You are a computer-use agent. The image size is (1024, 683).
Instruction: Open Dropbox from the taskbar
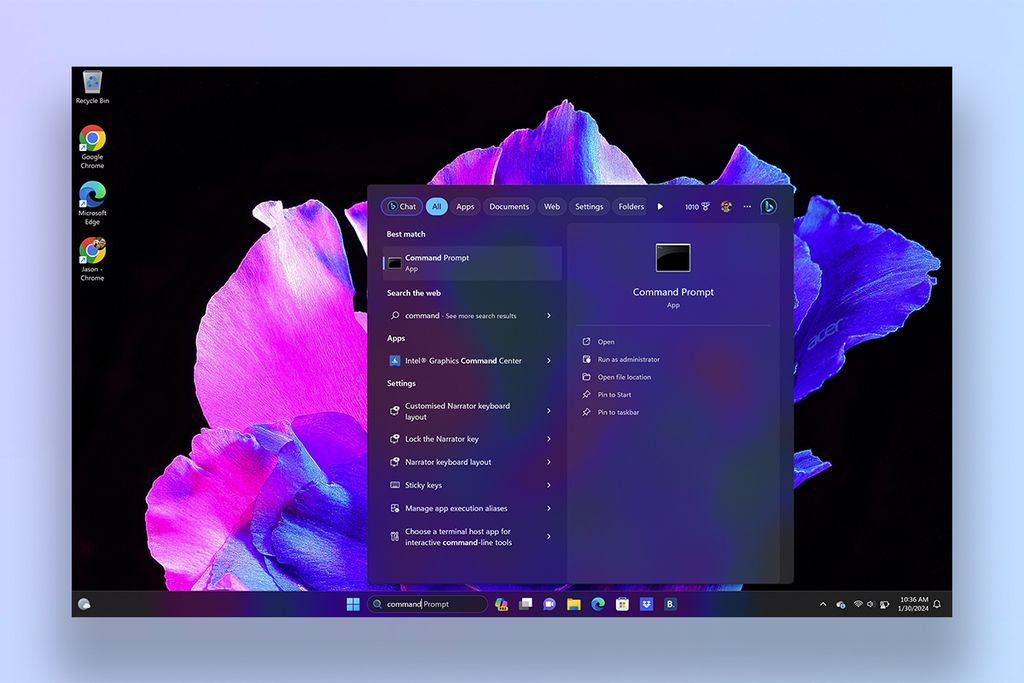647,604
